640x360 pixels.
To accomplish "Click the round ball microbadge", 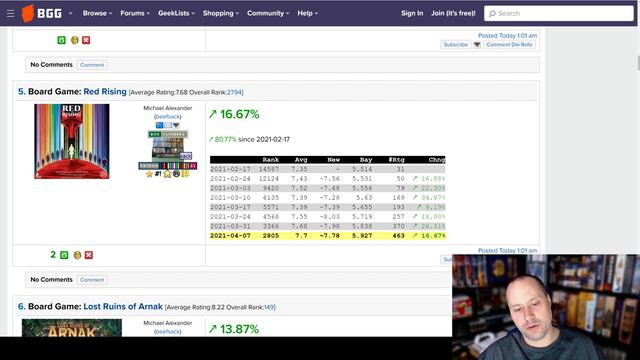I will tap(176, 174).
